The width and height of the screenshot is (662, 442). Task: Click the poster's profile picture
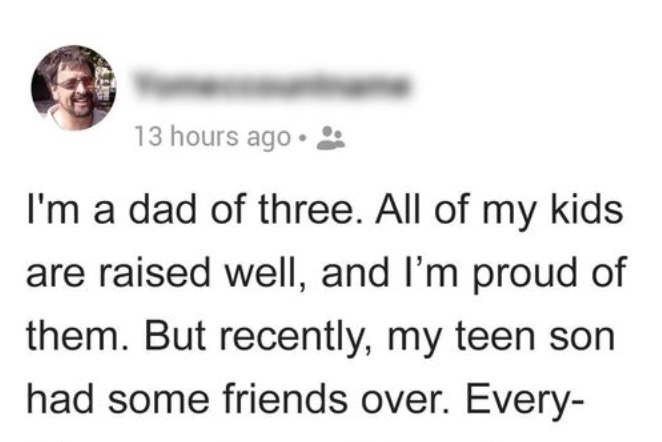click(x=75, y=87)
